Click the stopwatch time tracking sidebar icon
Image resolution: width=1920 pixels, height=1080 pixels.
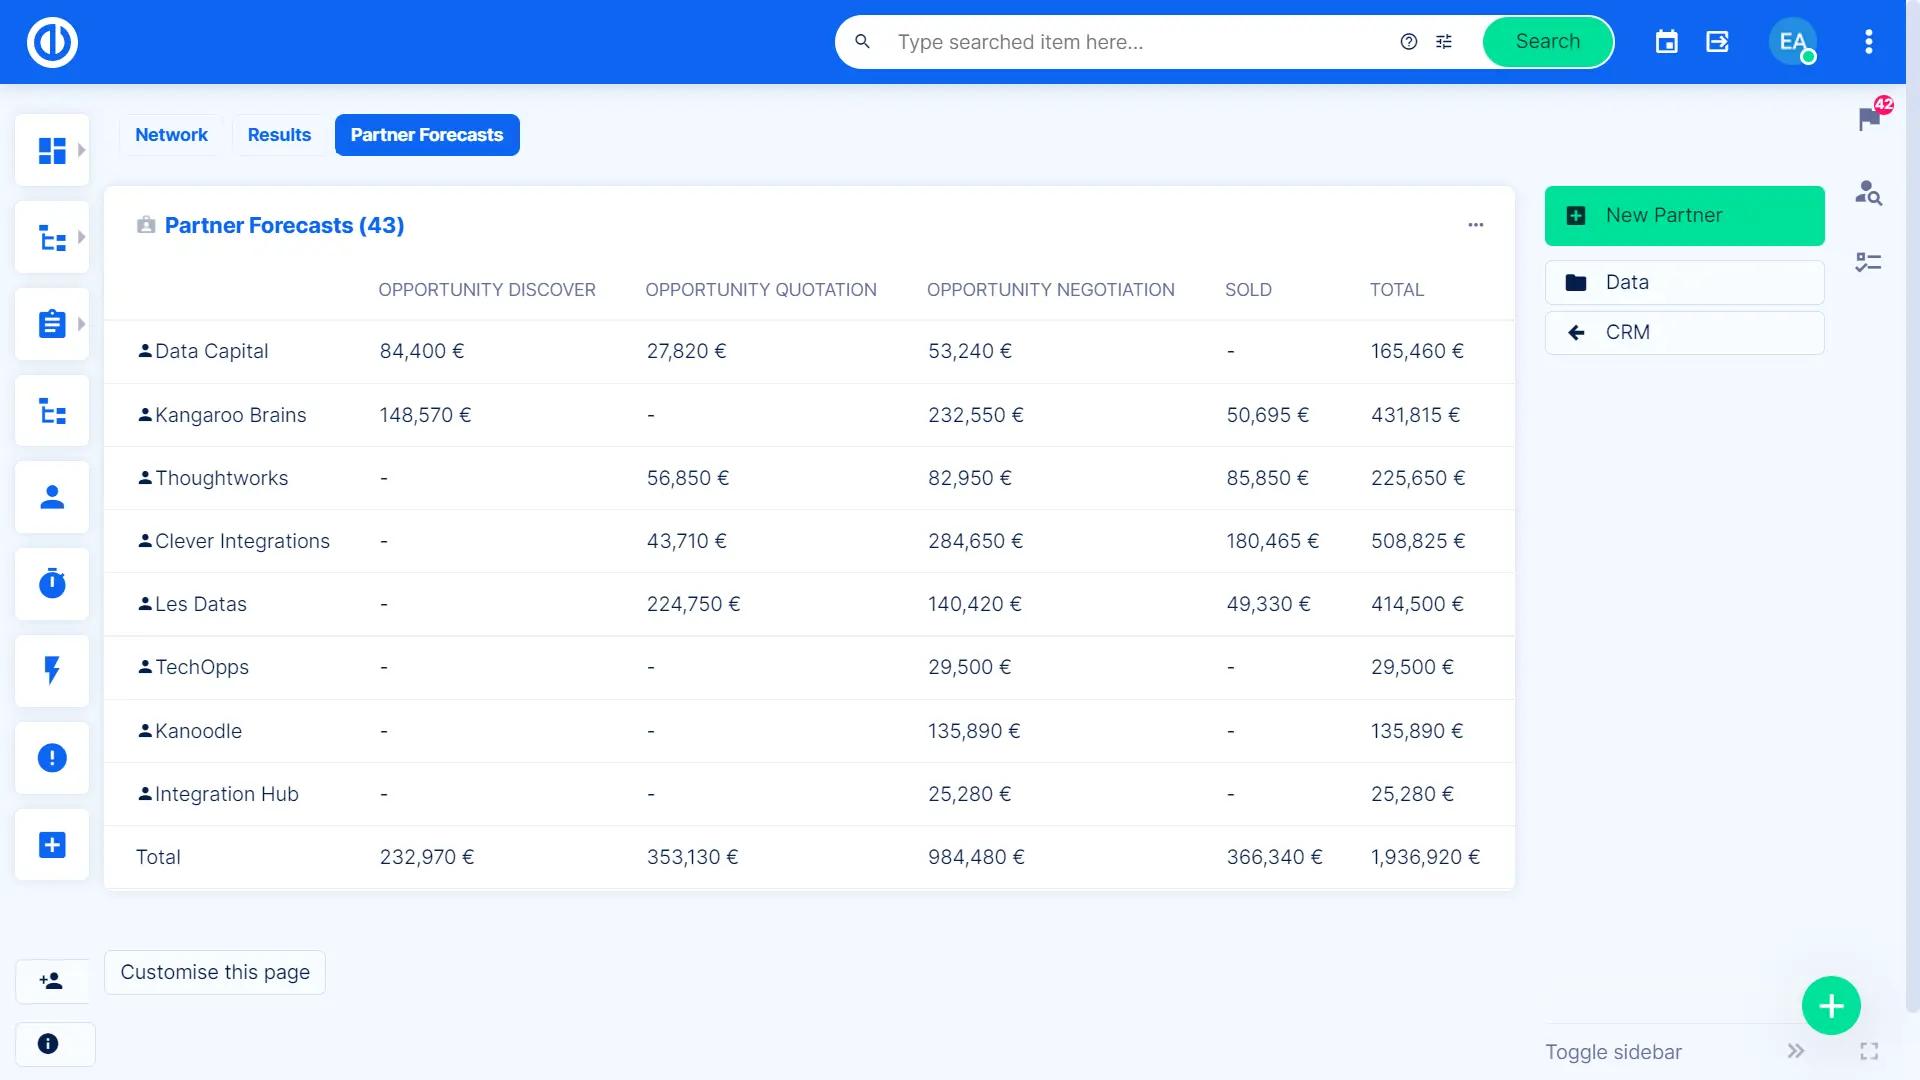[x=52, y=584]
